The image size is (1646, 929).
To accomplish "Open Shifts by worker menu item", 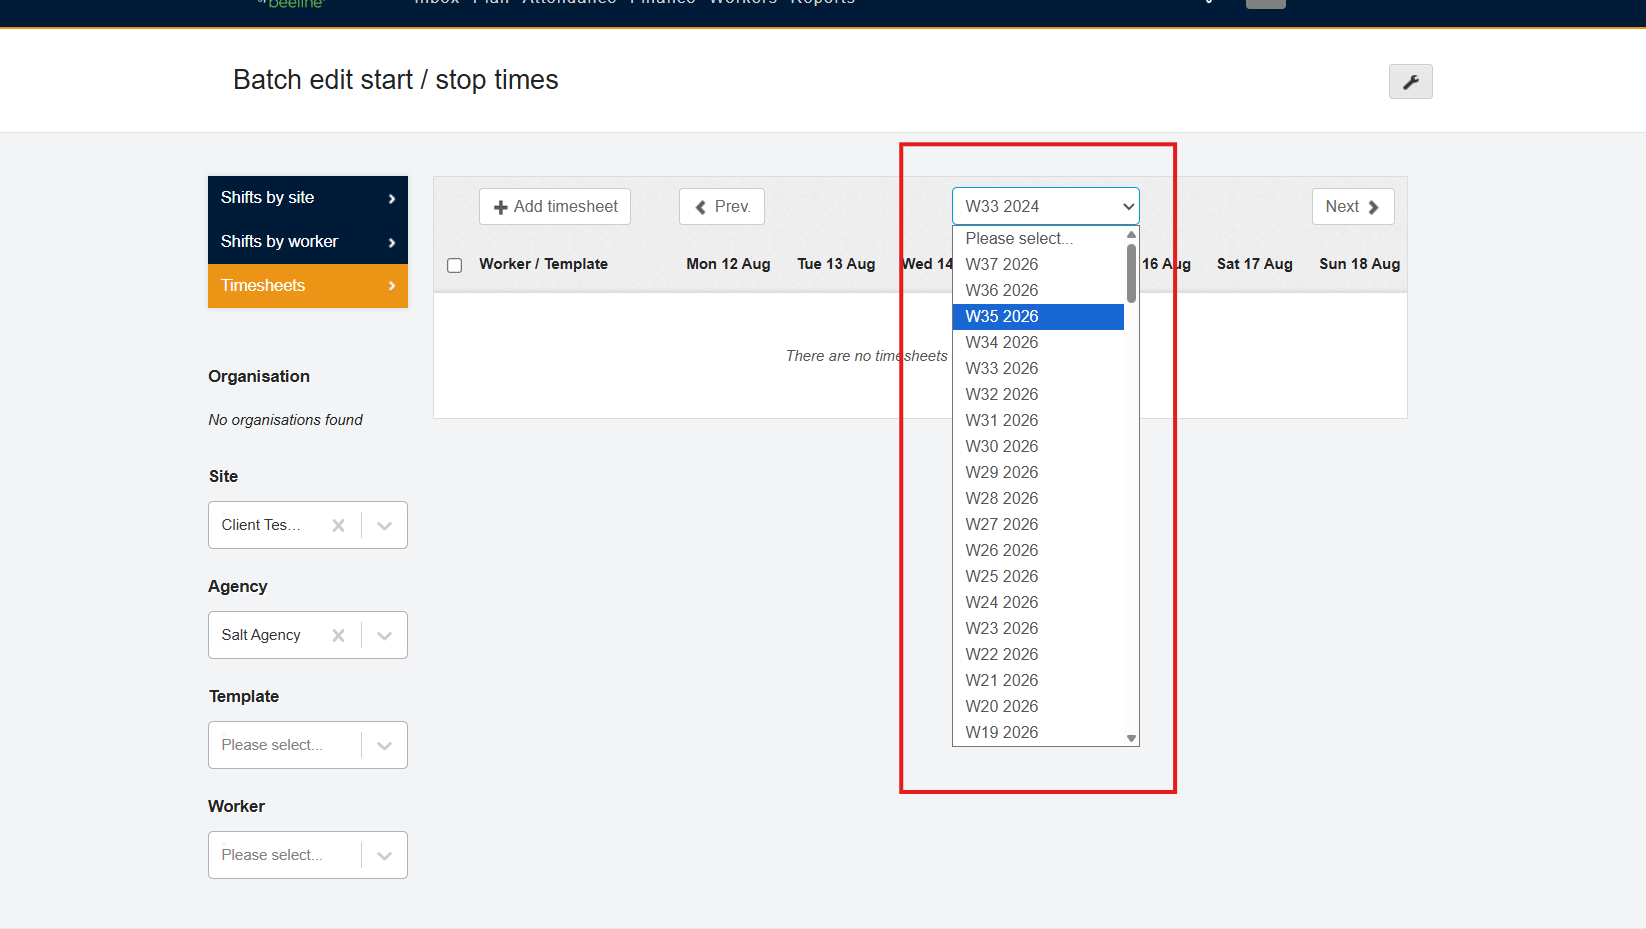I will 308,242.
